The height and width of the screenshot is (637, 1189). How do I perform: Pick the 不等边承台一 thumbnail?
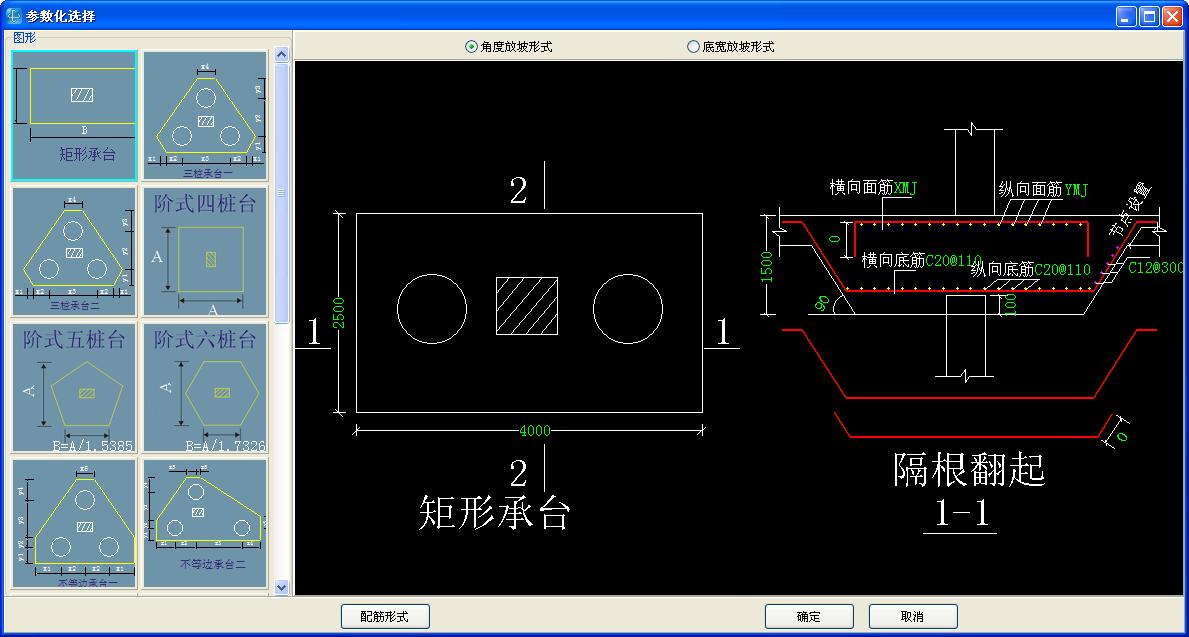(74, 523)
